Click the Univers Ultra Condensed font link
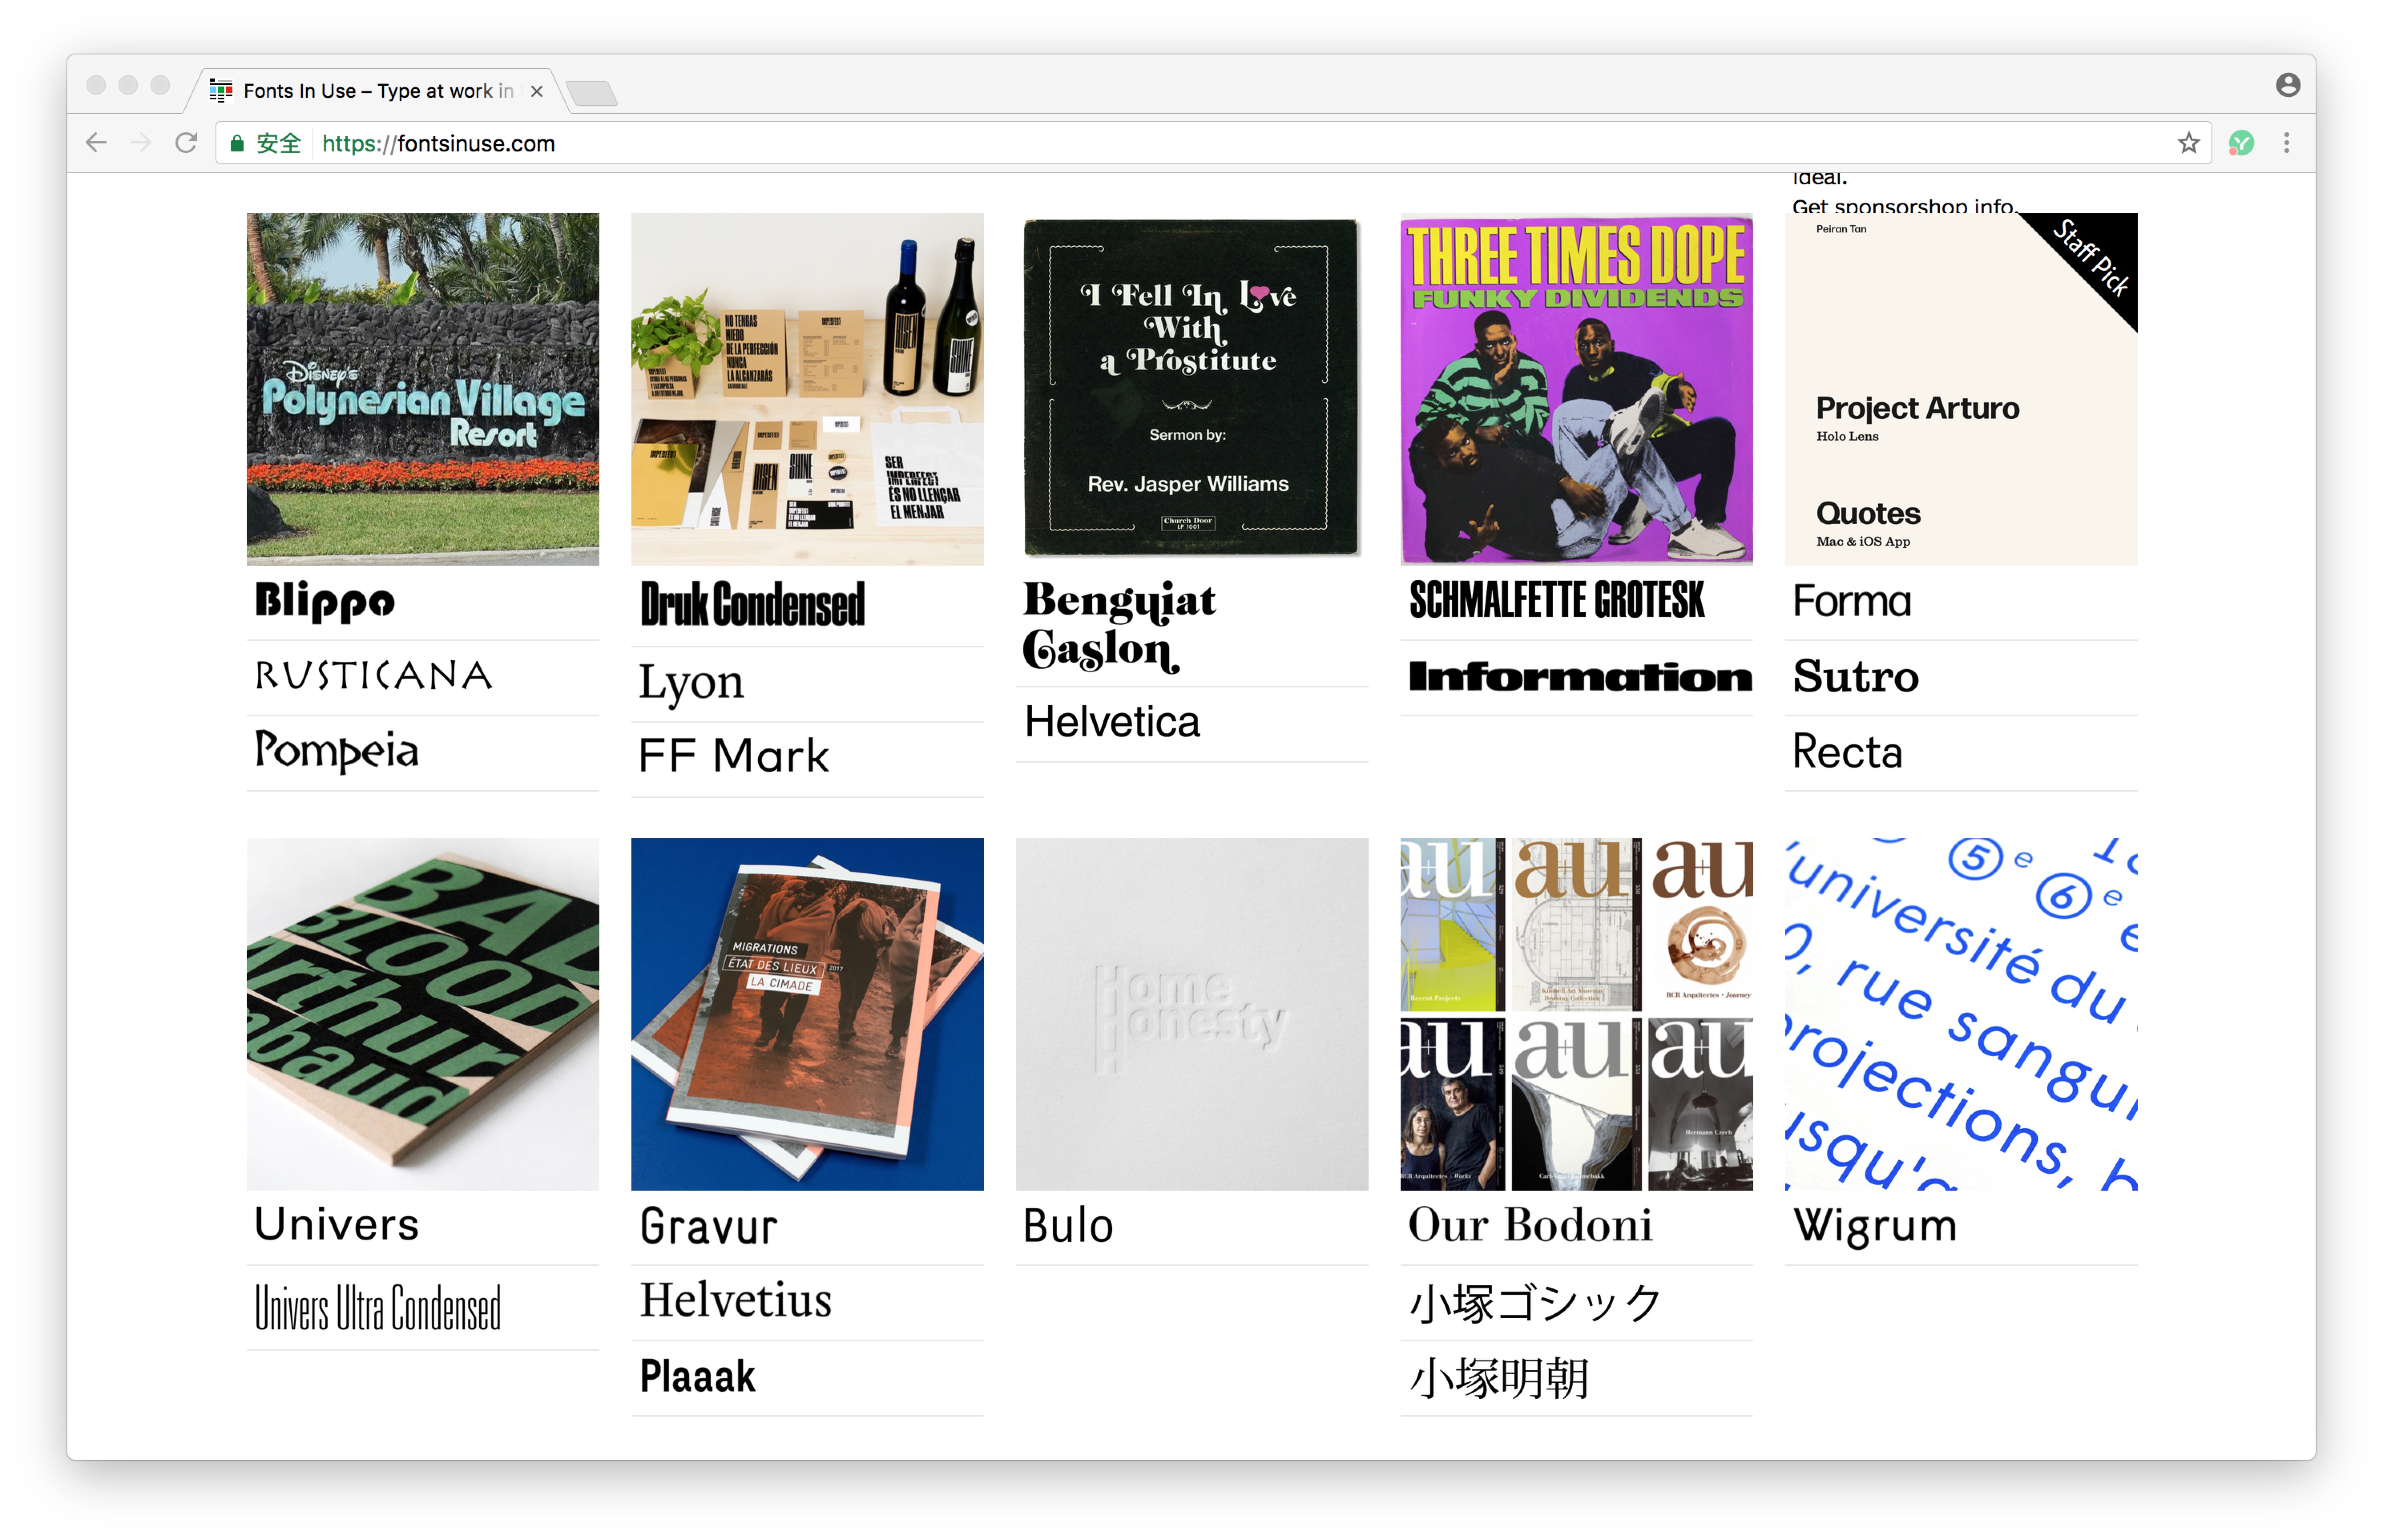The width and height of the screenshot is (2383, 1540). pyautogui.click(x=378, y=1308)
